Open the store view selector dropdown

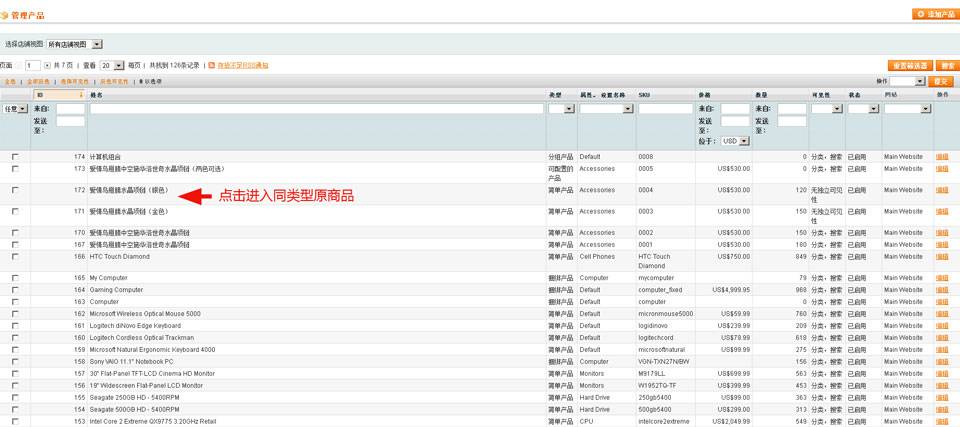(75, 44)
